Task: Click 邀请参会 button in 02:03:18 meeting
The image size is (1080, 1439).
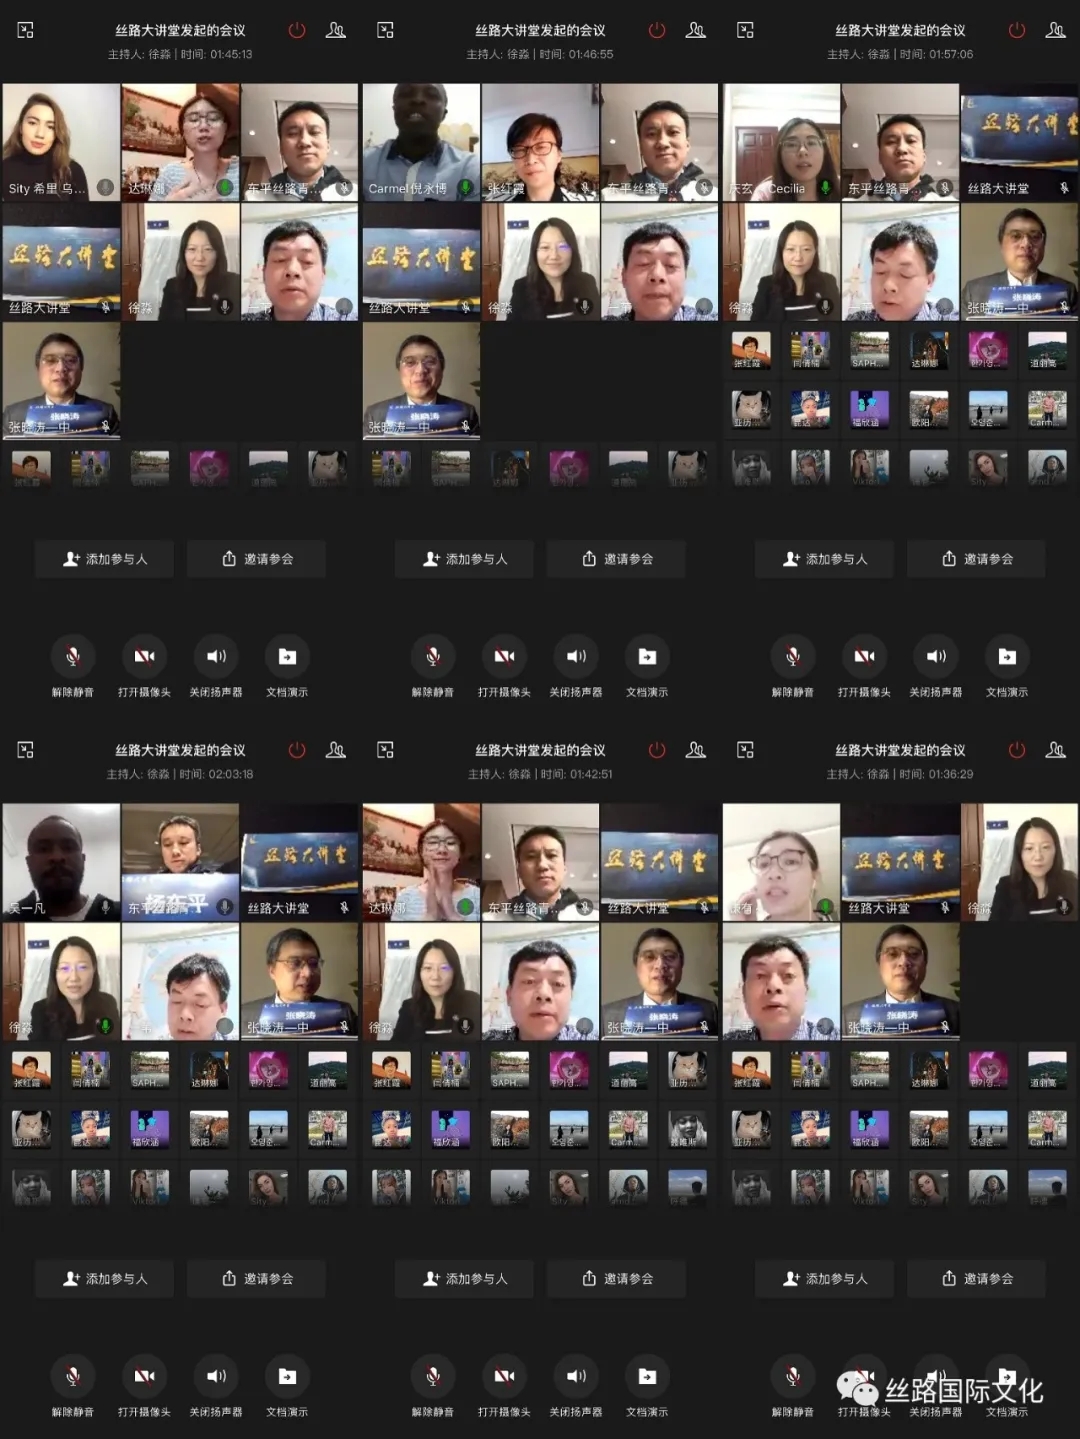Action: 257,1279
